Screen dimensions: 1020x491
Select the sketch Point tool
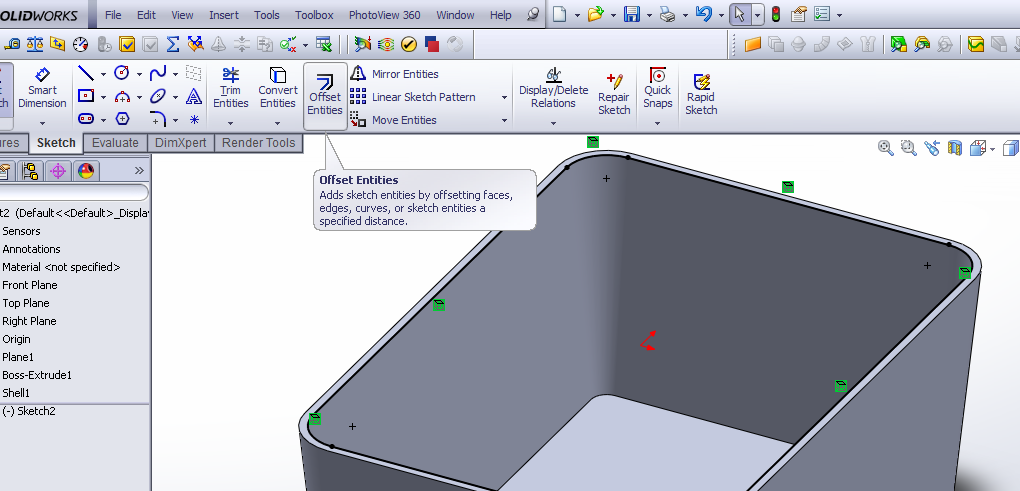coord(194,120)
